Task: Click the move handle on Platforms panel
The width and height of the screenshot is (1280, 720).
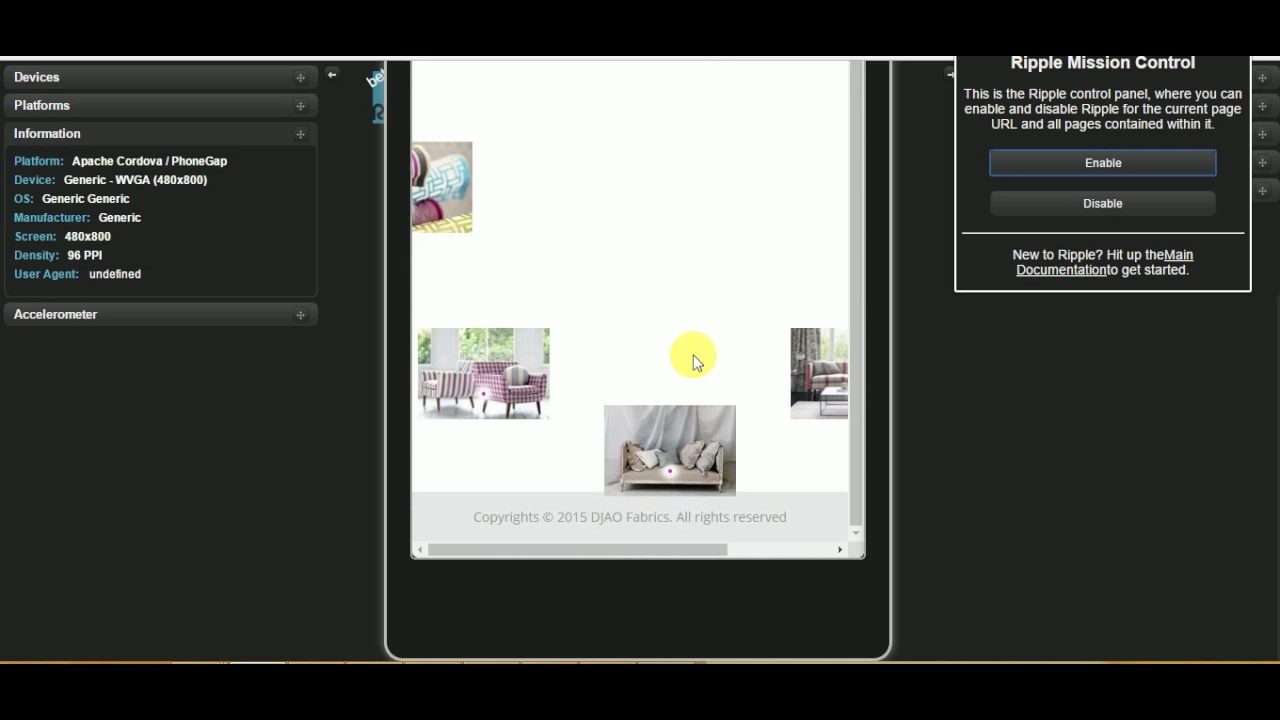Action: [x=300, y=106]
